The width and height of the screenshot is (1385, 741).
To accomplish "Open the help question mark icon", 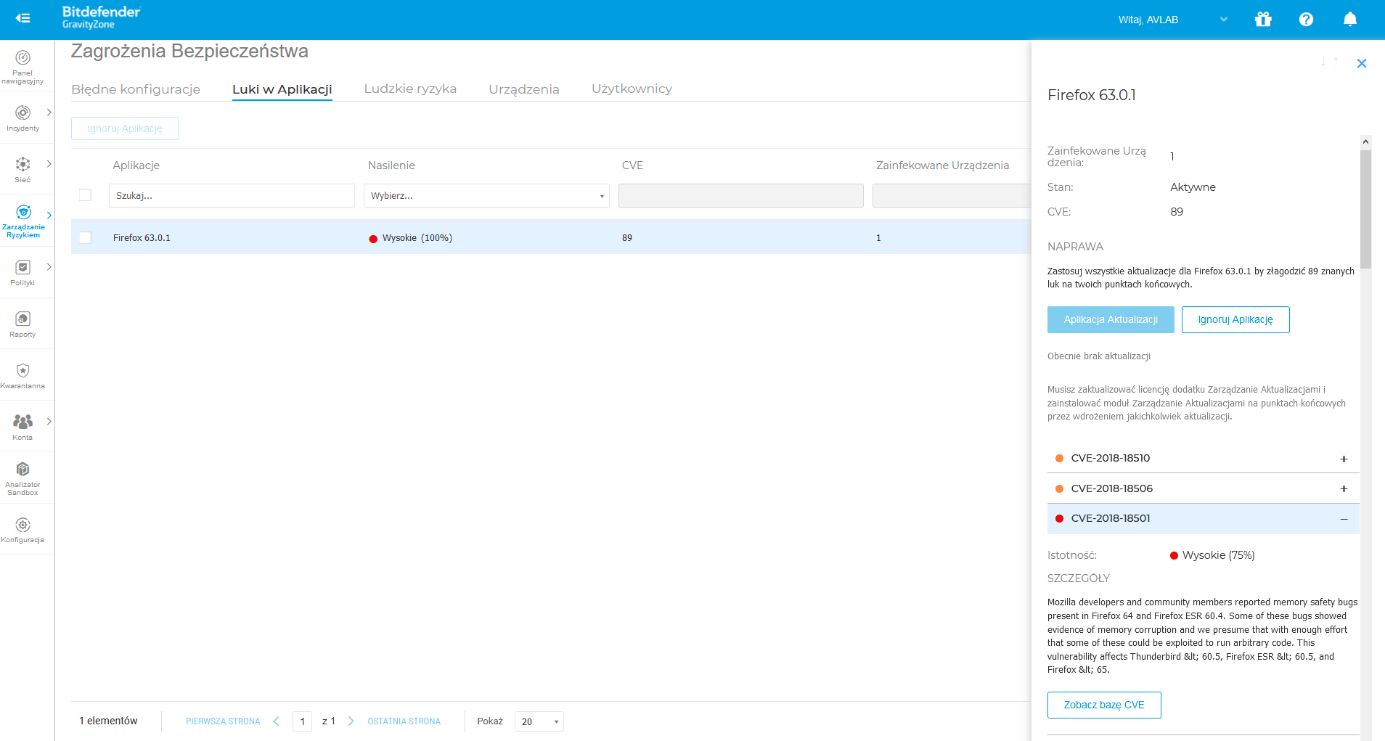I will pos(1306,19).
